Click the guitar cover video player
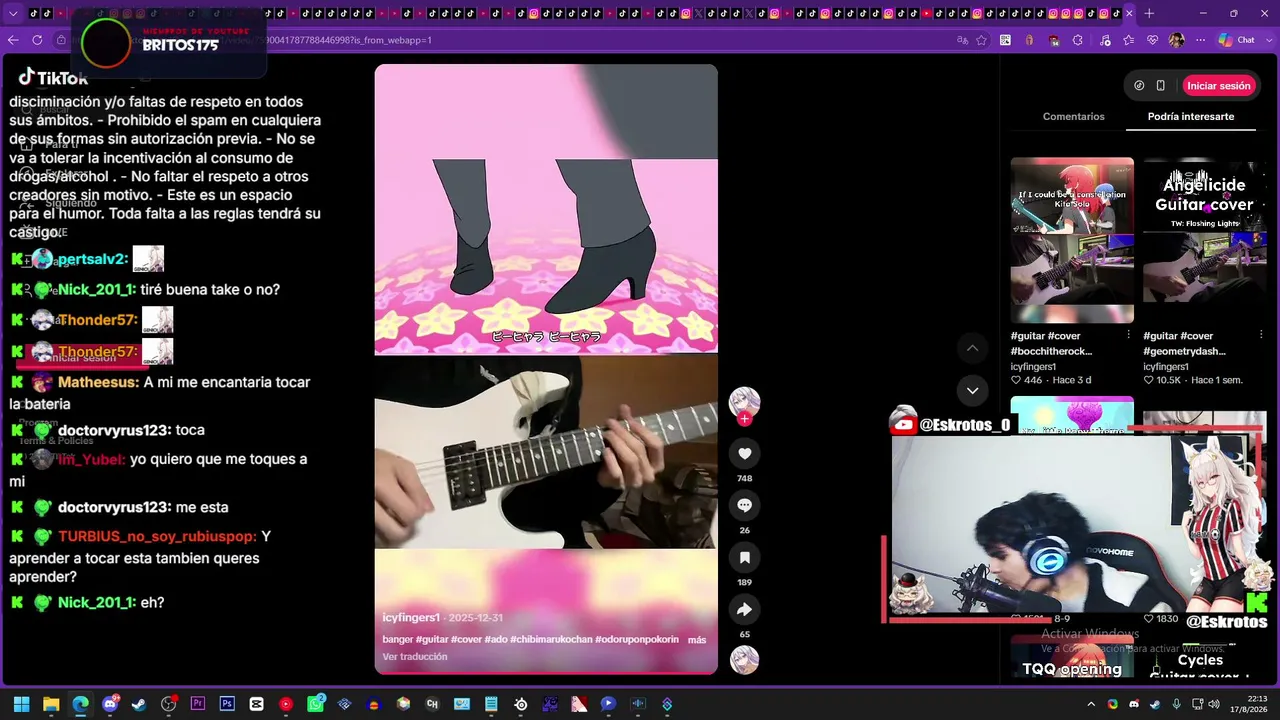This screenshot has height=720, width=1280. pos(546,369)
